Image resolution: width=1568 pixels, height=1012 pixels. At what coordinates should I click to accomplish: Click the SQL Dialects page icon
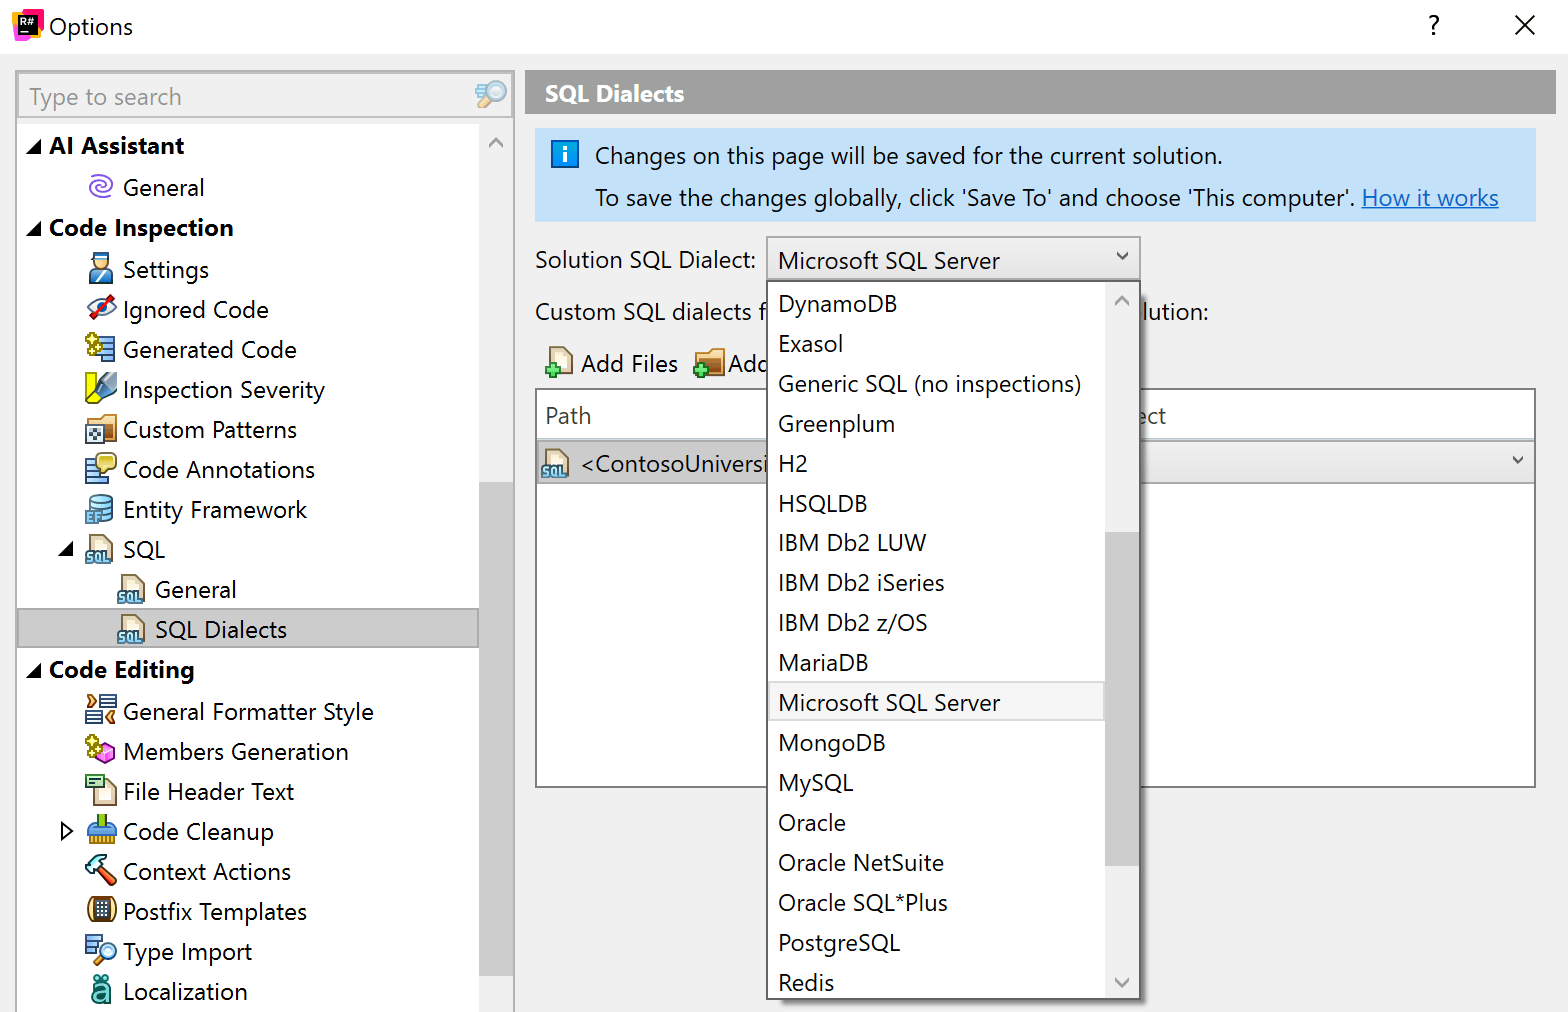point(131,630)
